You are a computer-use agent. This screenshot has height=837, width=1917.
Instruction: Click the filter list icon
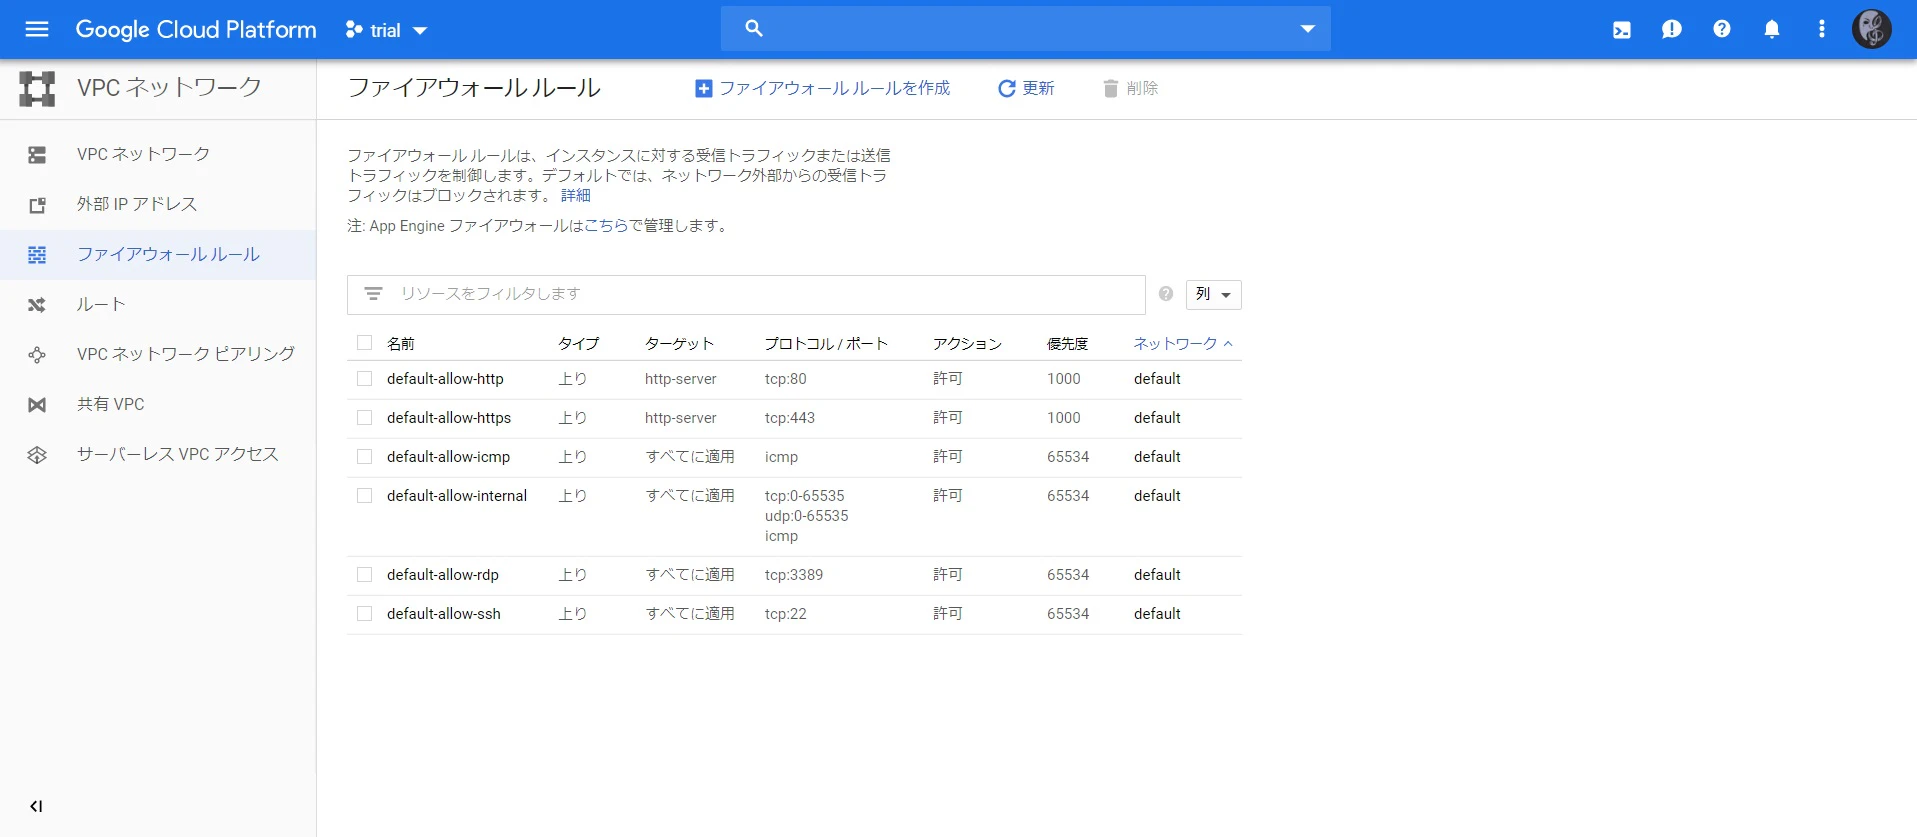coord(373,294)
